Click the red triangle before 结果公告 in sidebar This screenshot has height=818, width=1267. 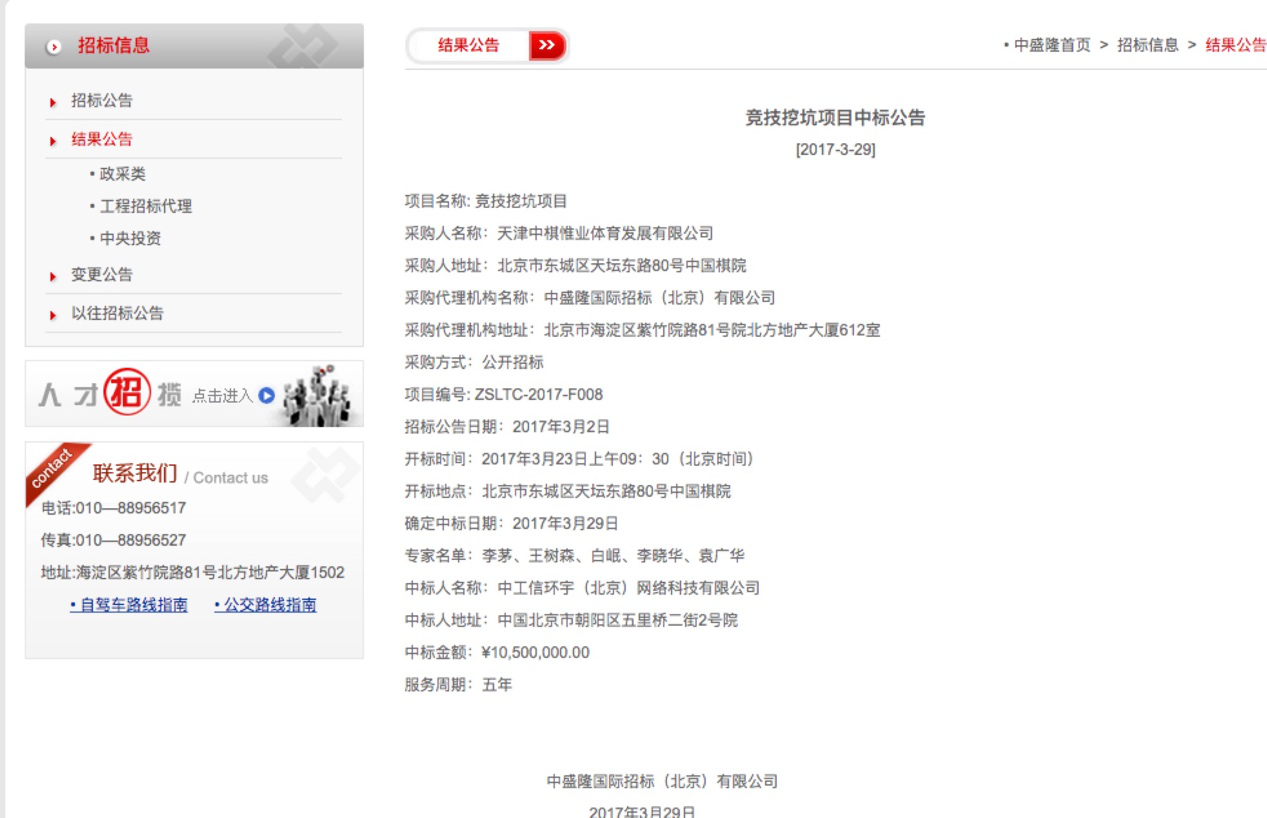click(53, 141)
